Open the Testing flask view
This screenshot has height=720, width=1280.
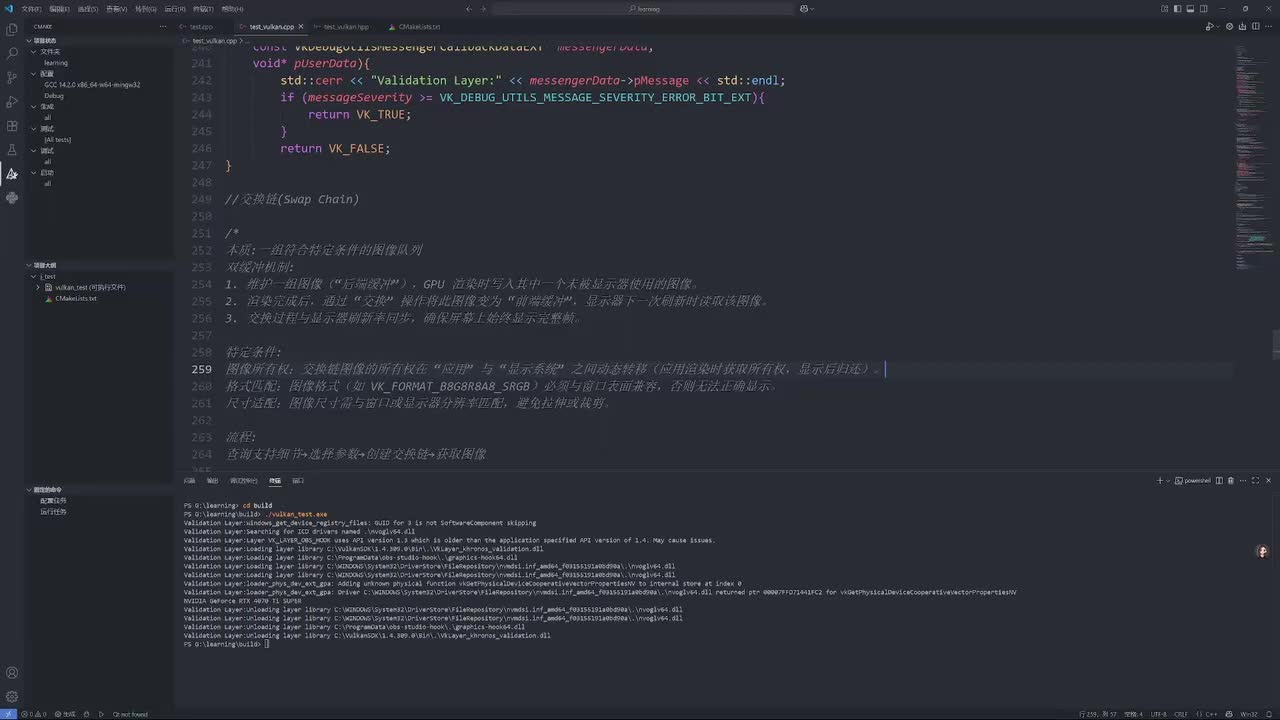point(12,150)
